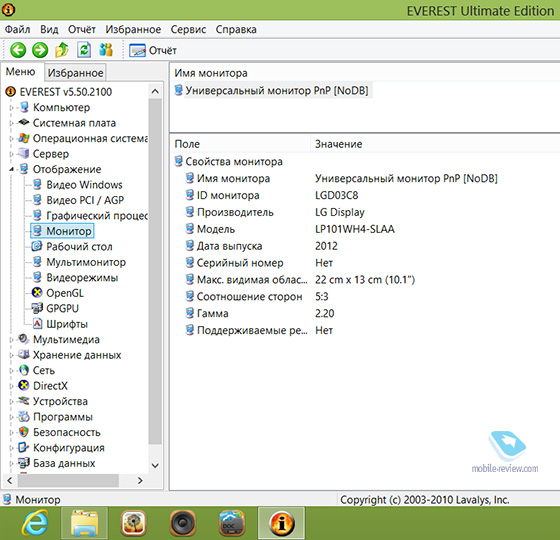Screen dimensions: 560x540
Task: Click tree scrollbar up arrow
Action: click(155, 91)
